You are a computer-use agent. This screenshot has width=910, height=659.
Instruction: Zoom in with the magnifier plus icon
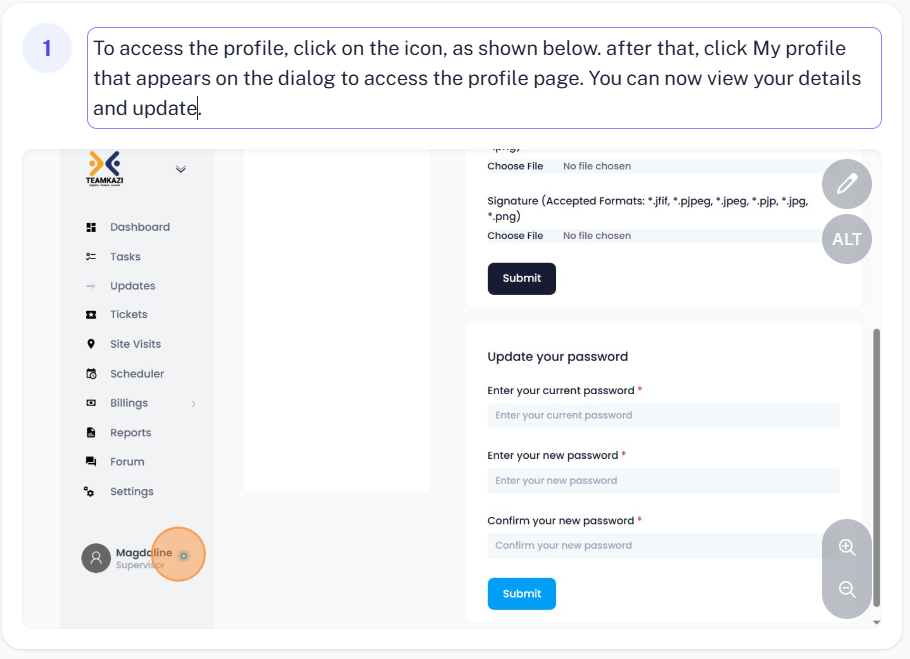[x=847, y=547]
